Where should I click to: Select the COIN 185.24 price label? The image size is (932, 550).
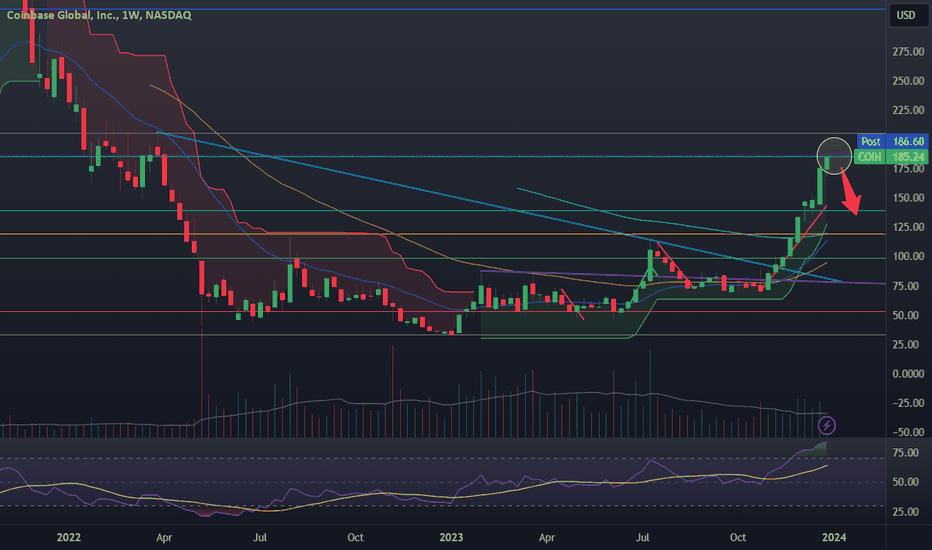tap(891, 157)
